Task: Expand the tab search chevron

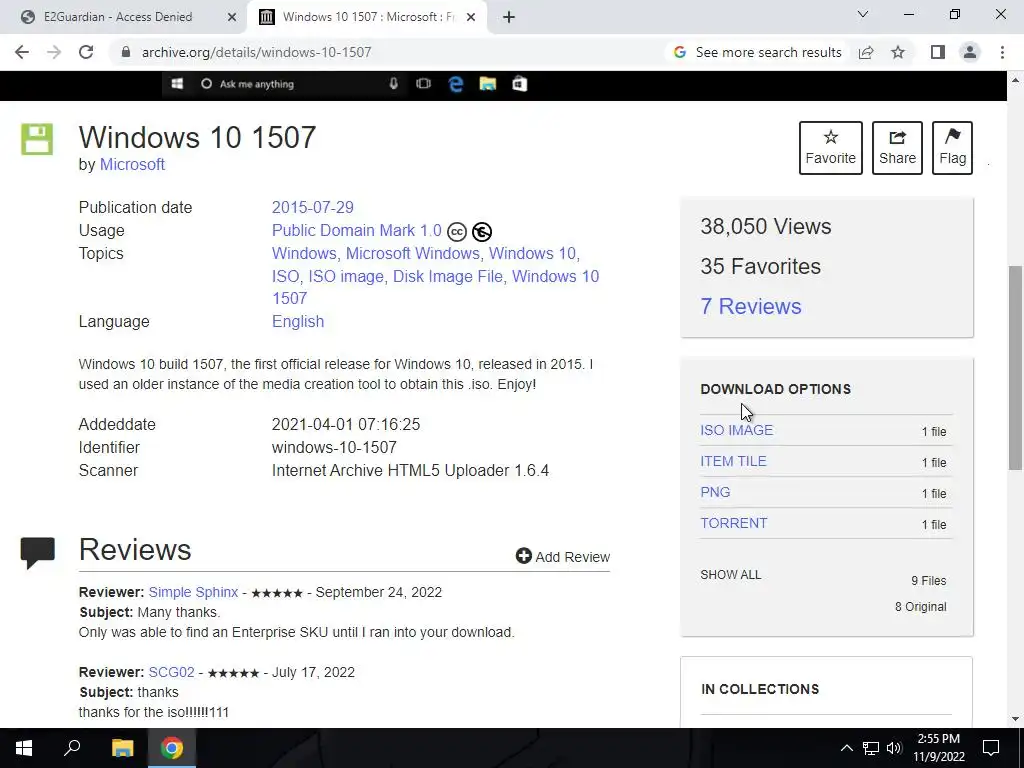Action: coord(863,14)
